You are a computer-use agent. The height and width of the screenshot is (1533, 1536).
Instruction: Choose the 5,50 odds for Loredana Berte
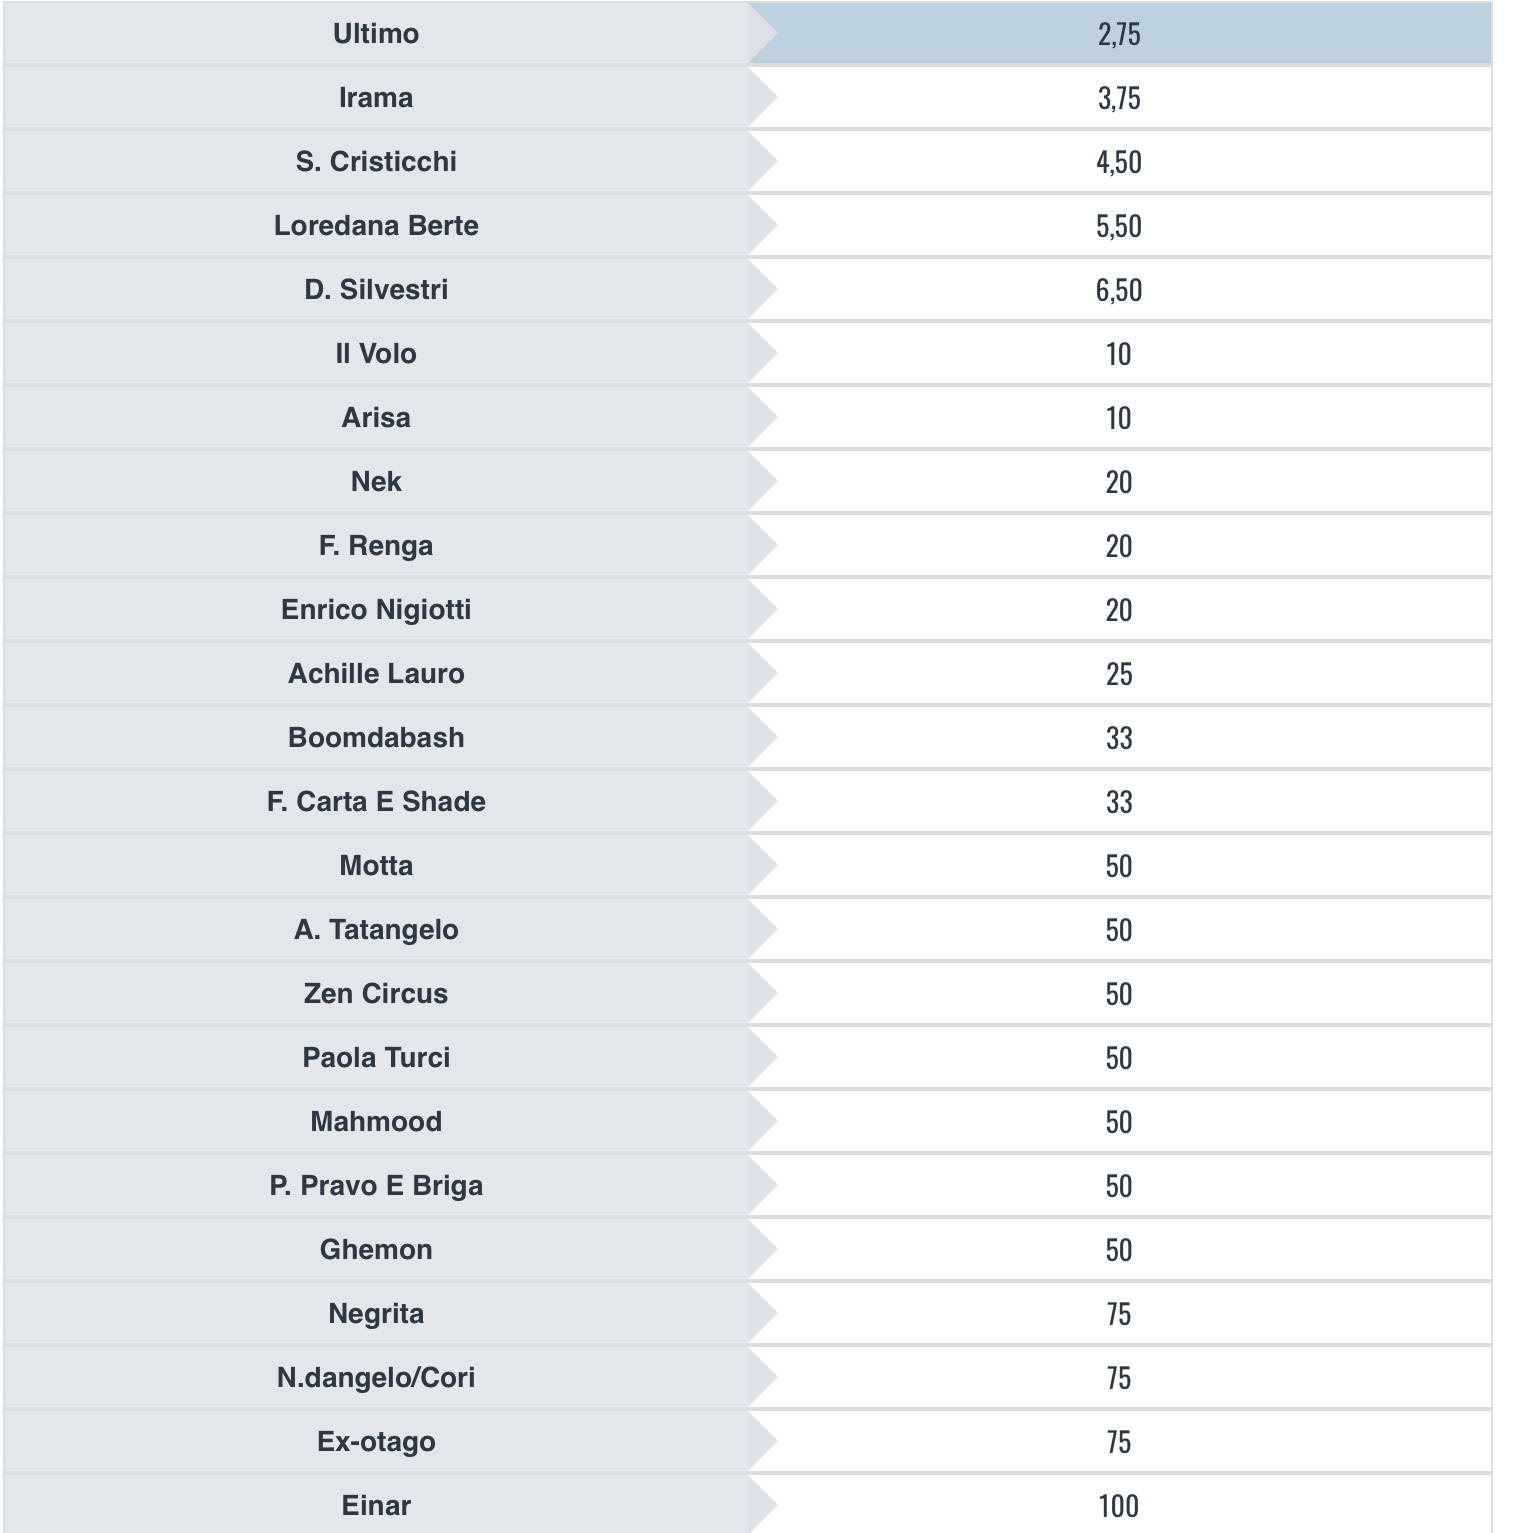pos(1119,226)
